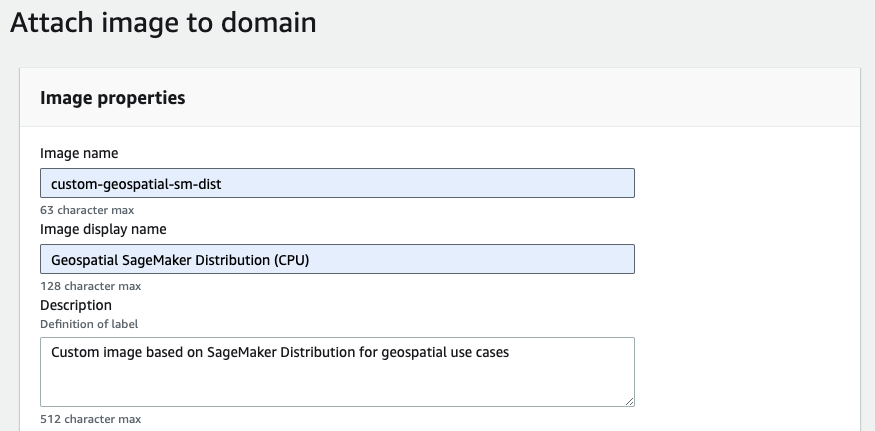Click the "Definition of label" hint text
This screenshot has height=431, width=875.
tap(89, 324)
